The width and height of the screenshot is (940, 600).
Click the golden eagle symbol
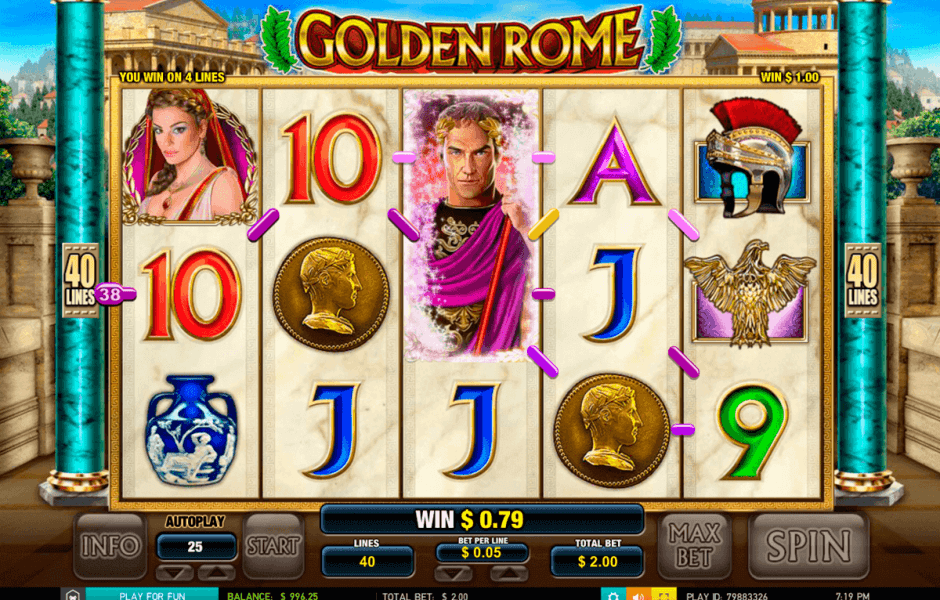[750, 294]
